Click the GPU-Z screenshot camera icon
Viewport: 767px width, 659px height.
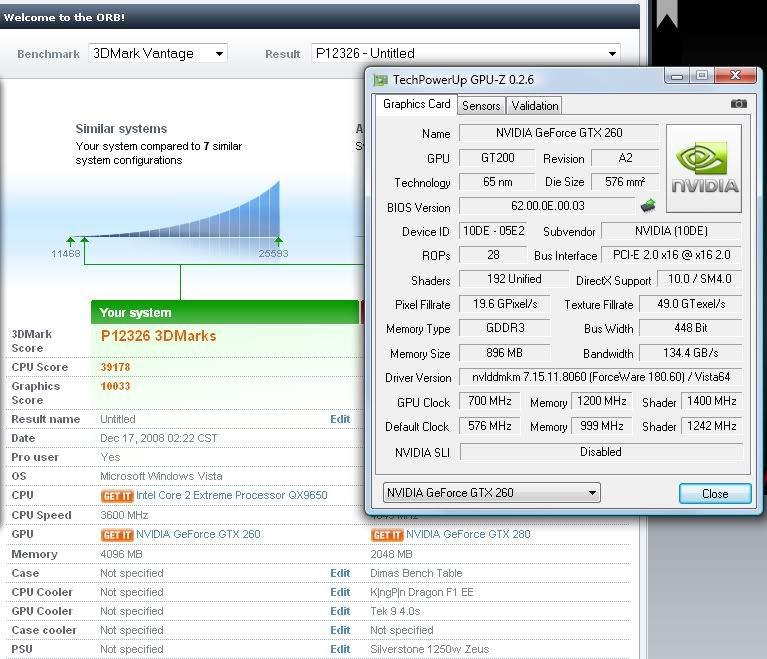pyautogui.click(x=739, y=104)
